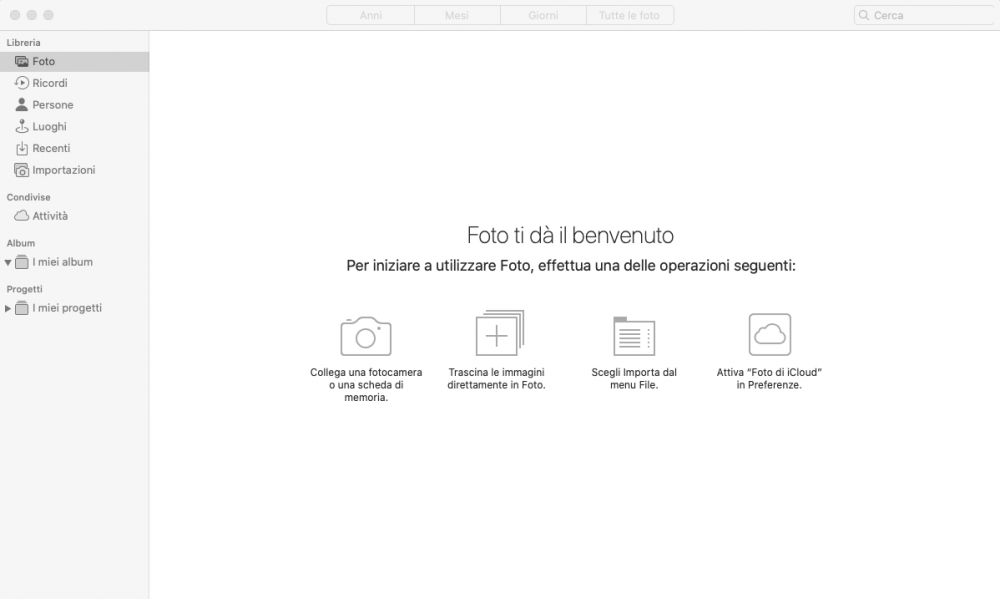This screenshot has height=599, width=1000.
Task: Click the large iCloud photos icon
Action: (770, 334)
